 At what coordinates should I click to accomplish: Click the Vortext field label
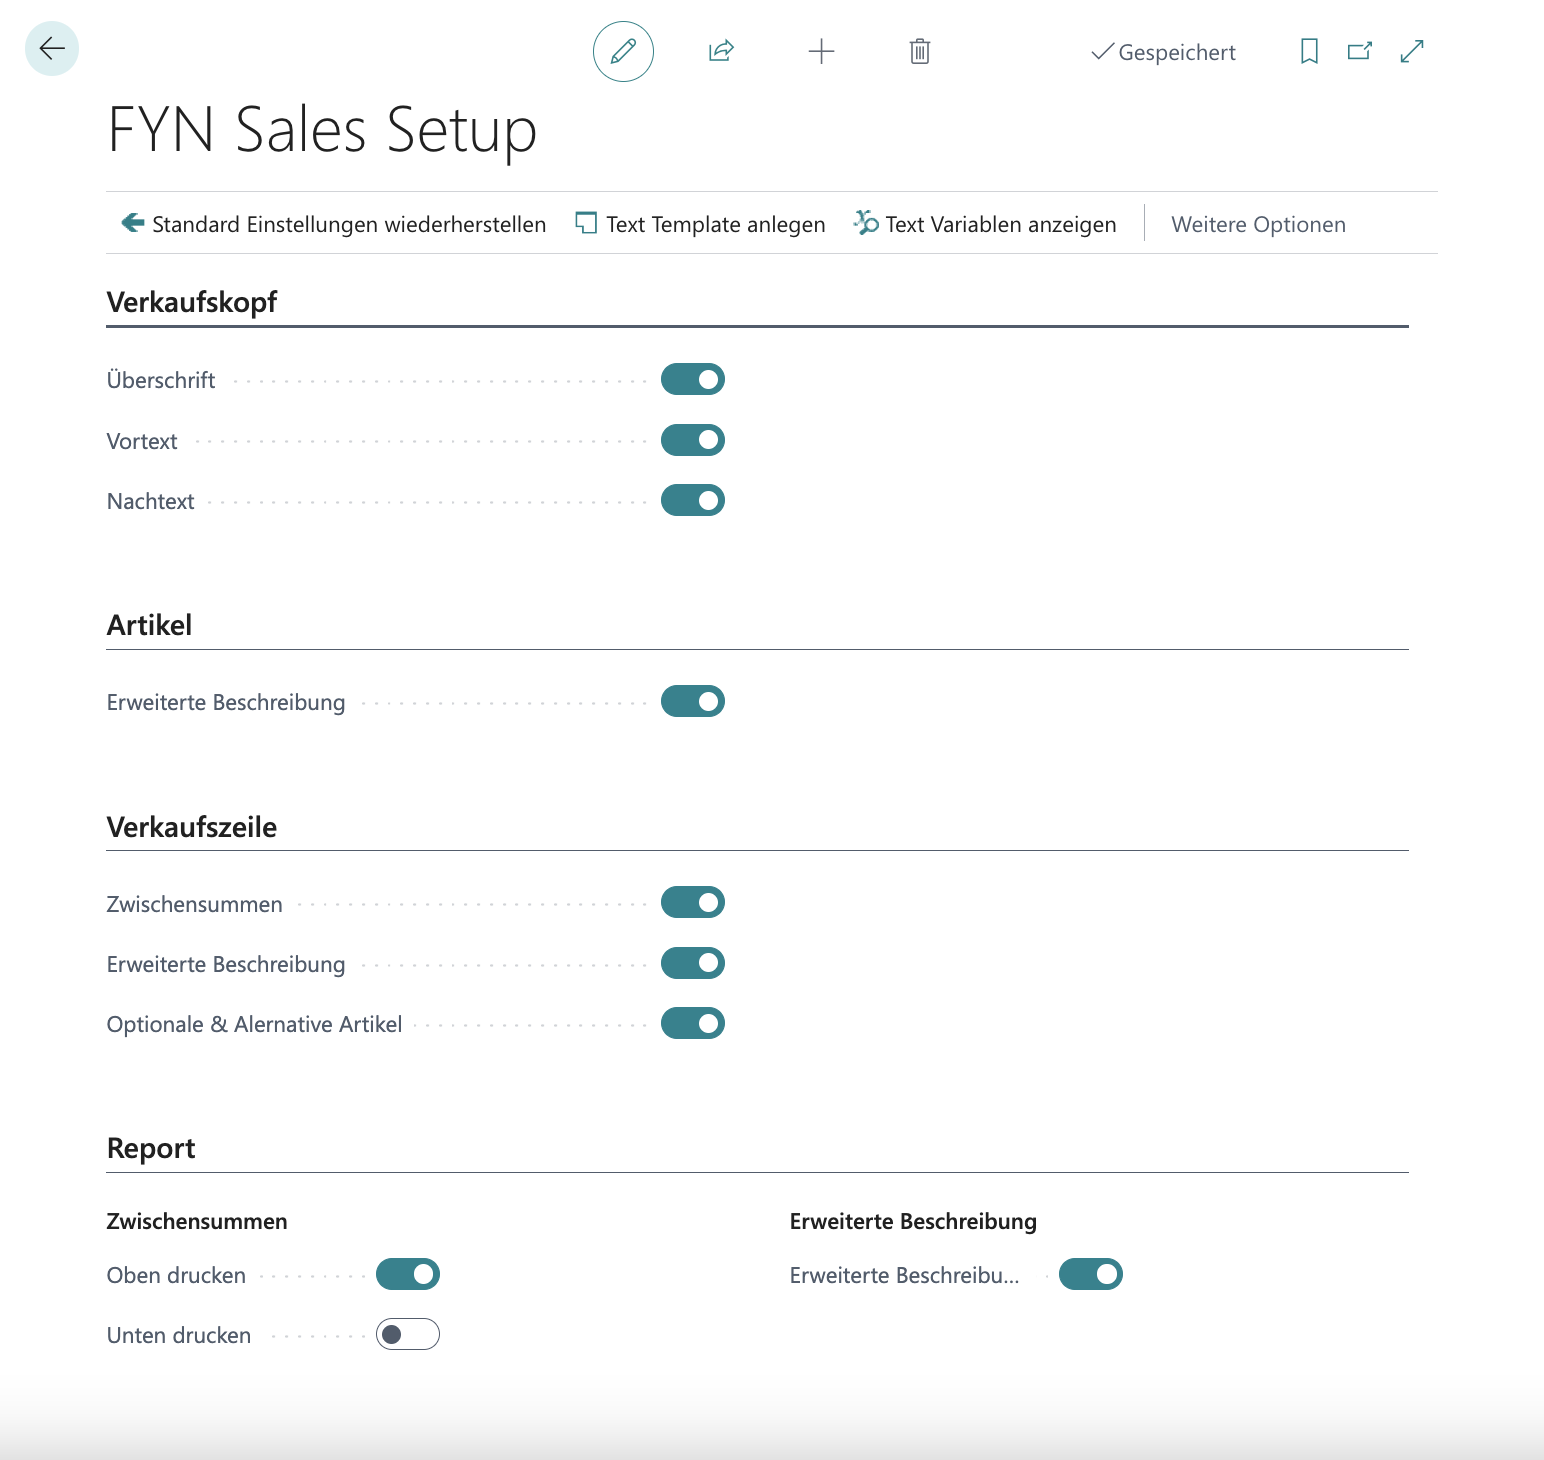[142, 441]
